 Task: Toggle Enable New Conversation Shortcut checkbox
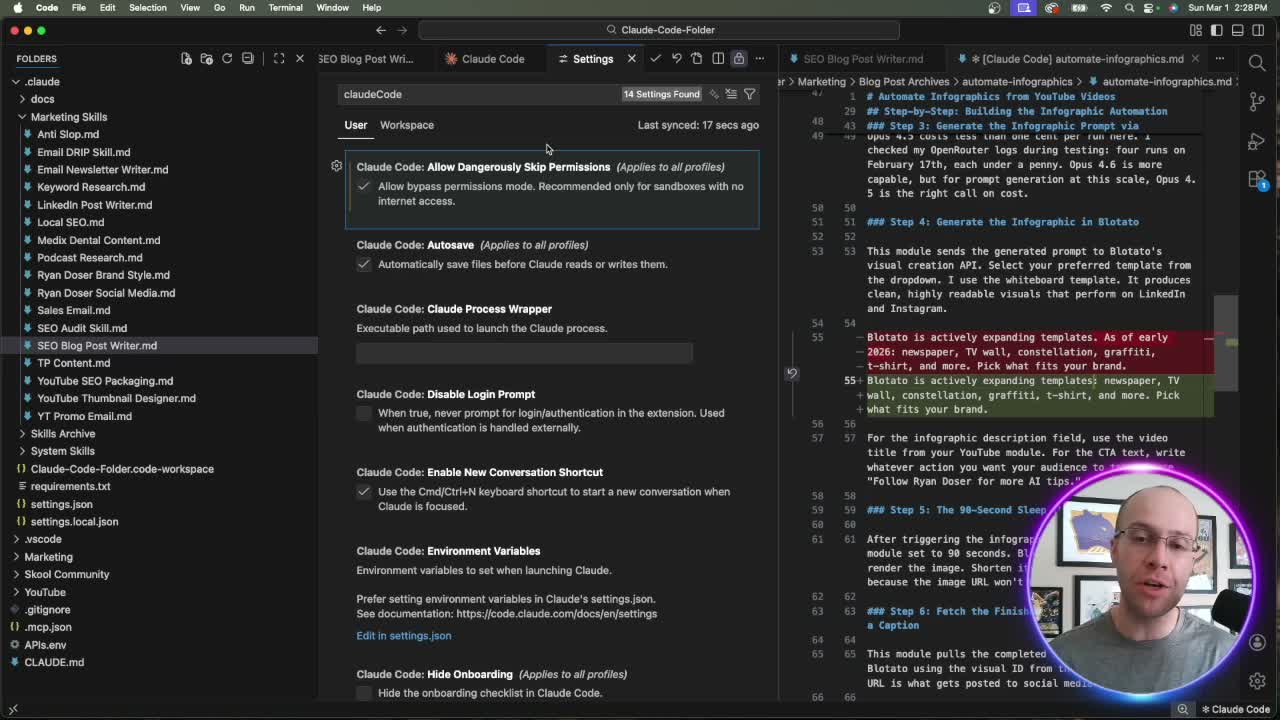point(364,492)
